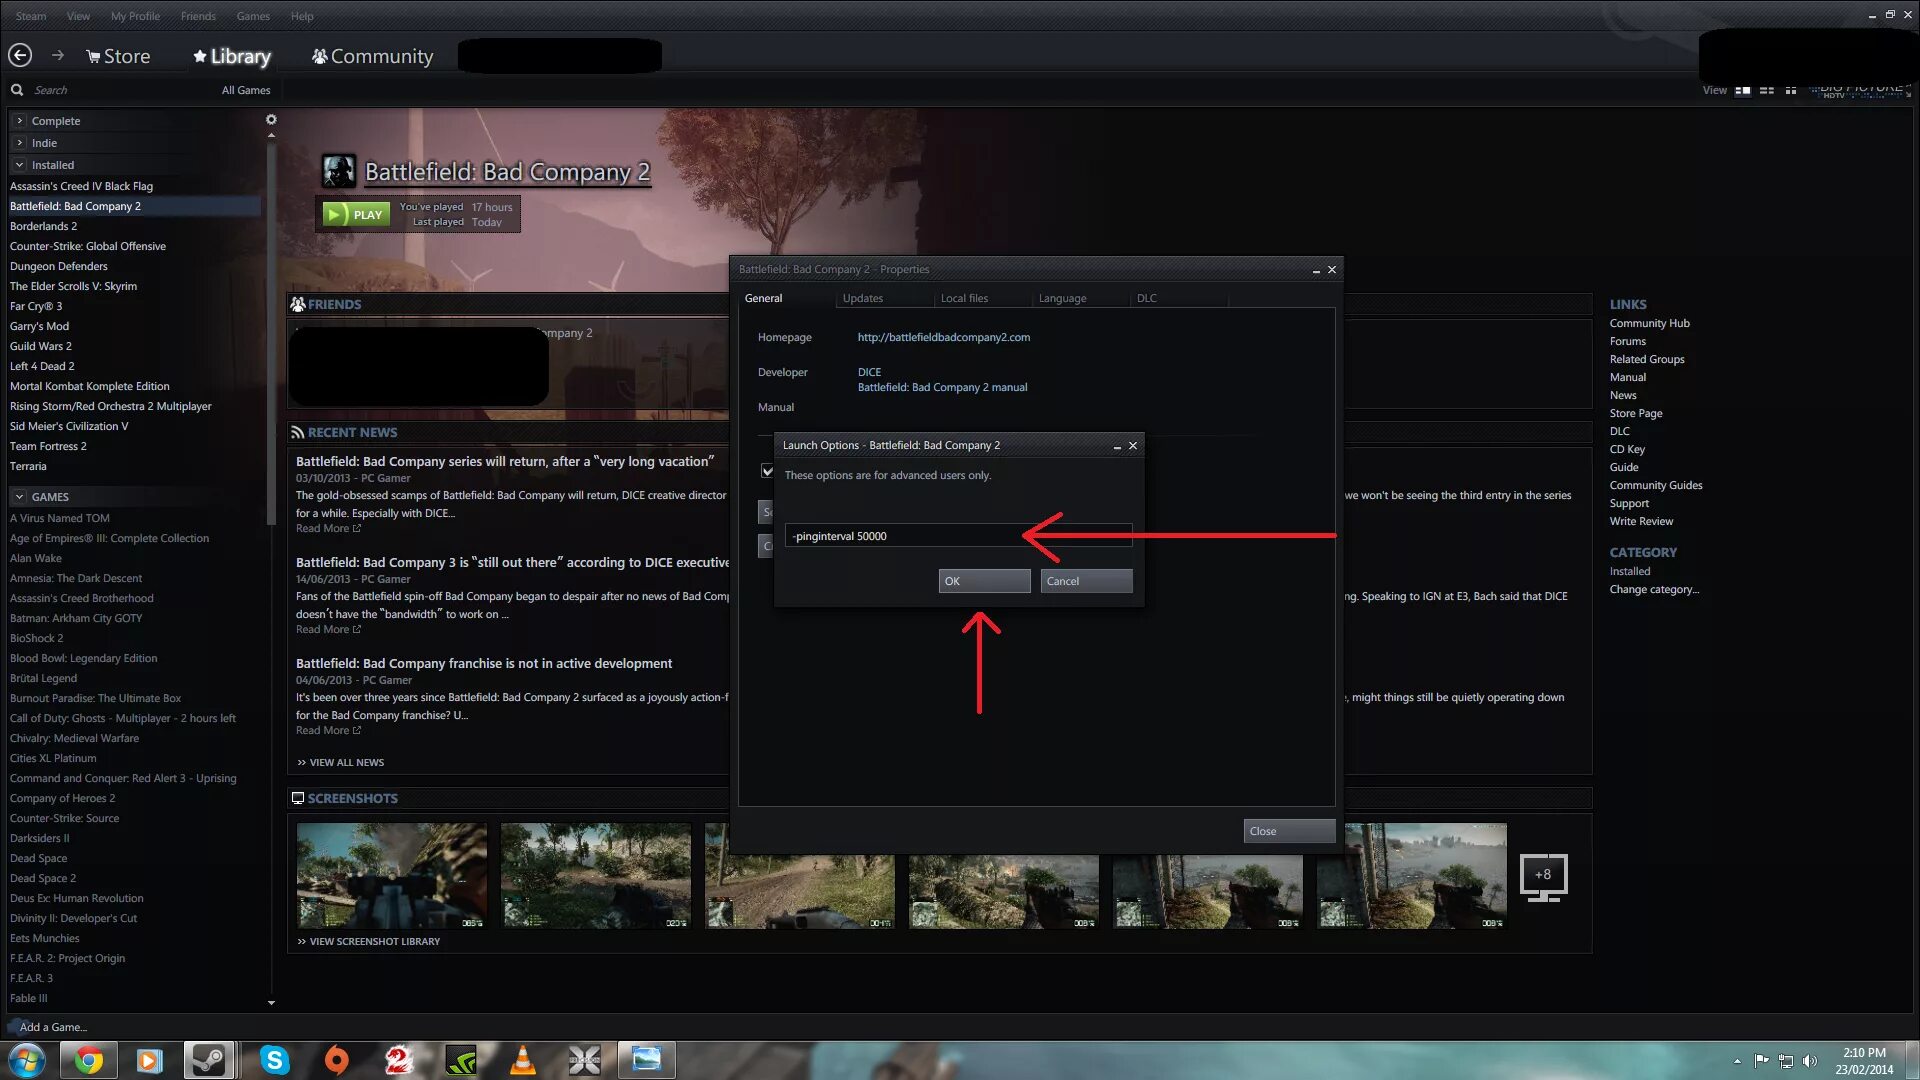Select the DLC tab in Properties
This screenshot has width=1920, height=1080.
coord(1146,298)
